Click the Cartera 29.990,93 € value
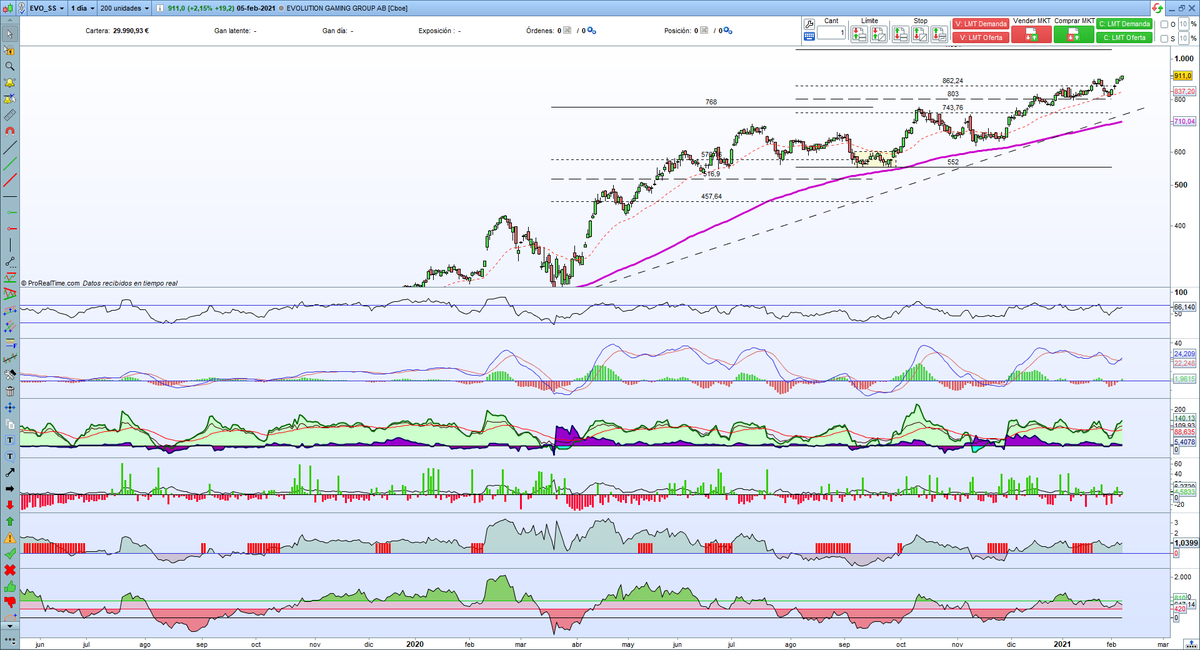This screenshot has width=1200, height=650. tap(130, 30)
